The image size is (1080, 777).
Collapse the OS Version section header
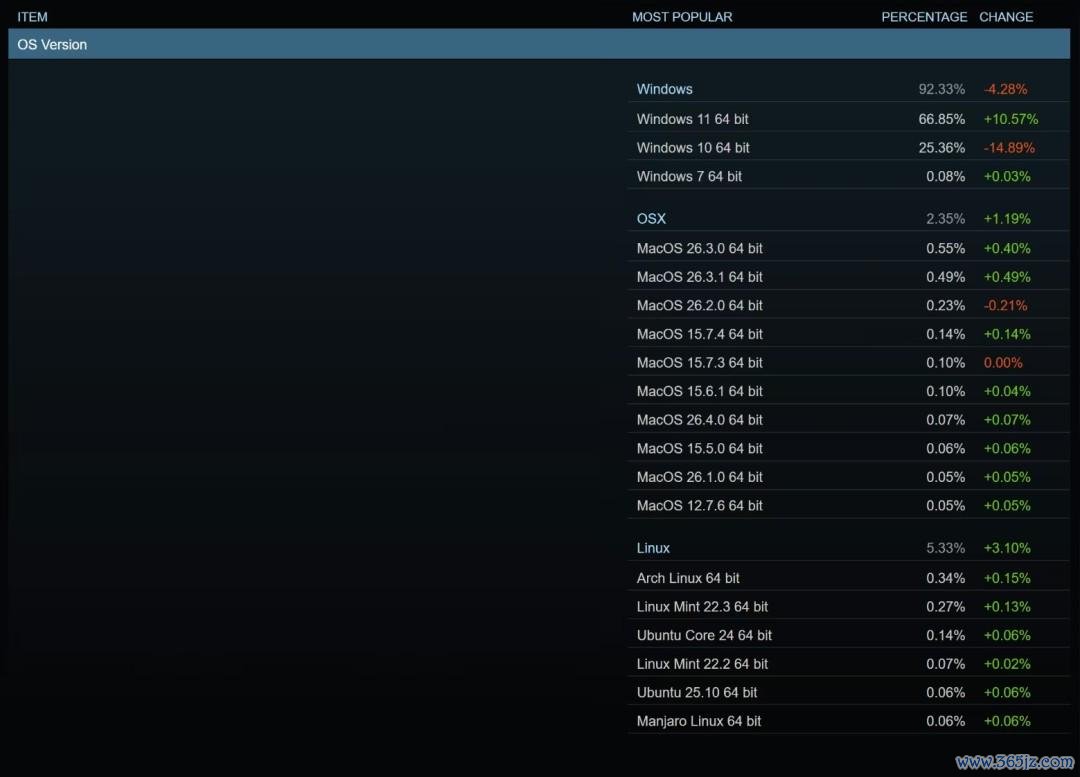point(539,44)
